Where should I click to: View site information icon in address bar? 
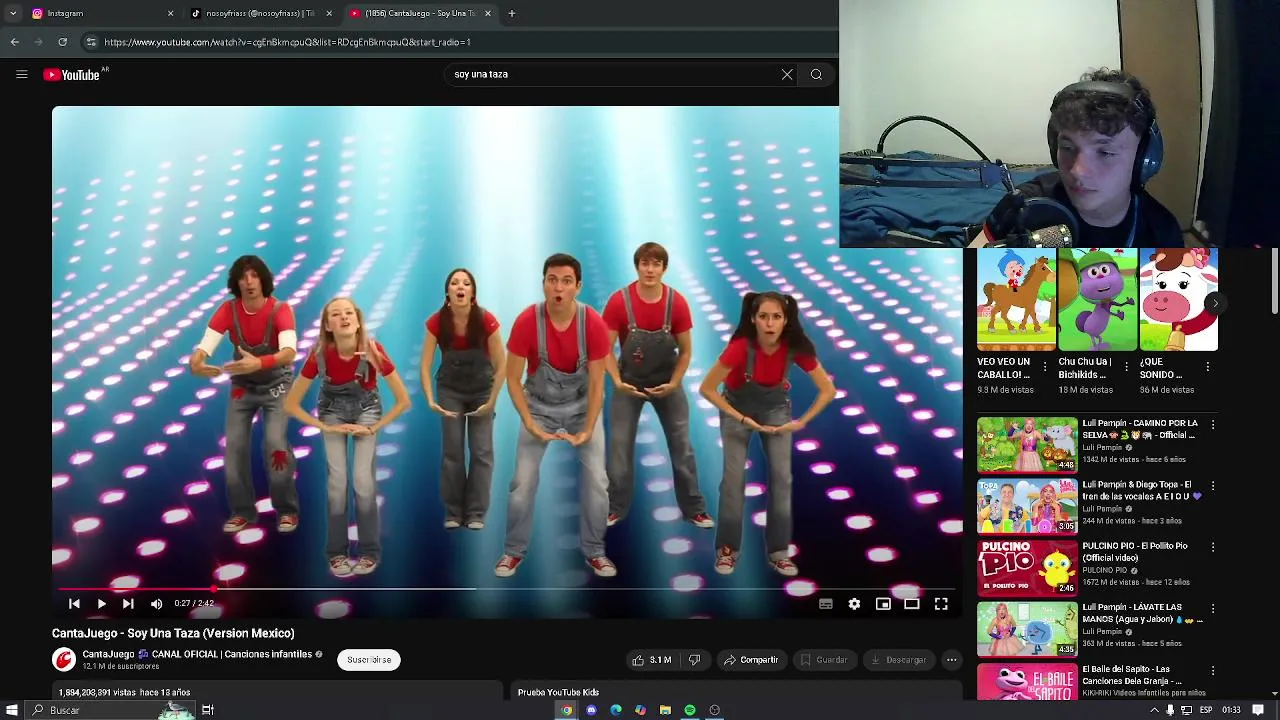[91, 42]
